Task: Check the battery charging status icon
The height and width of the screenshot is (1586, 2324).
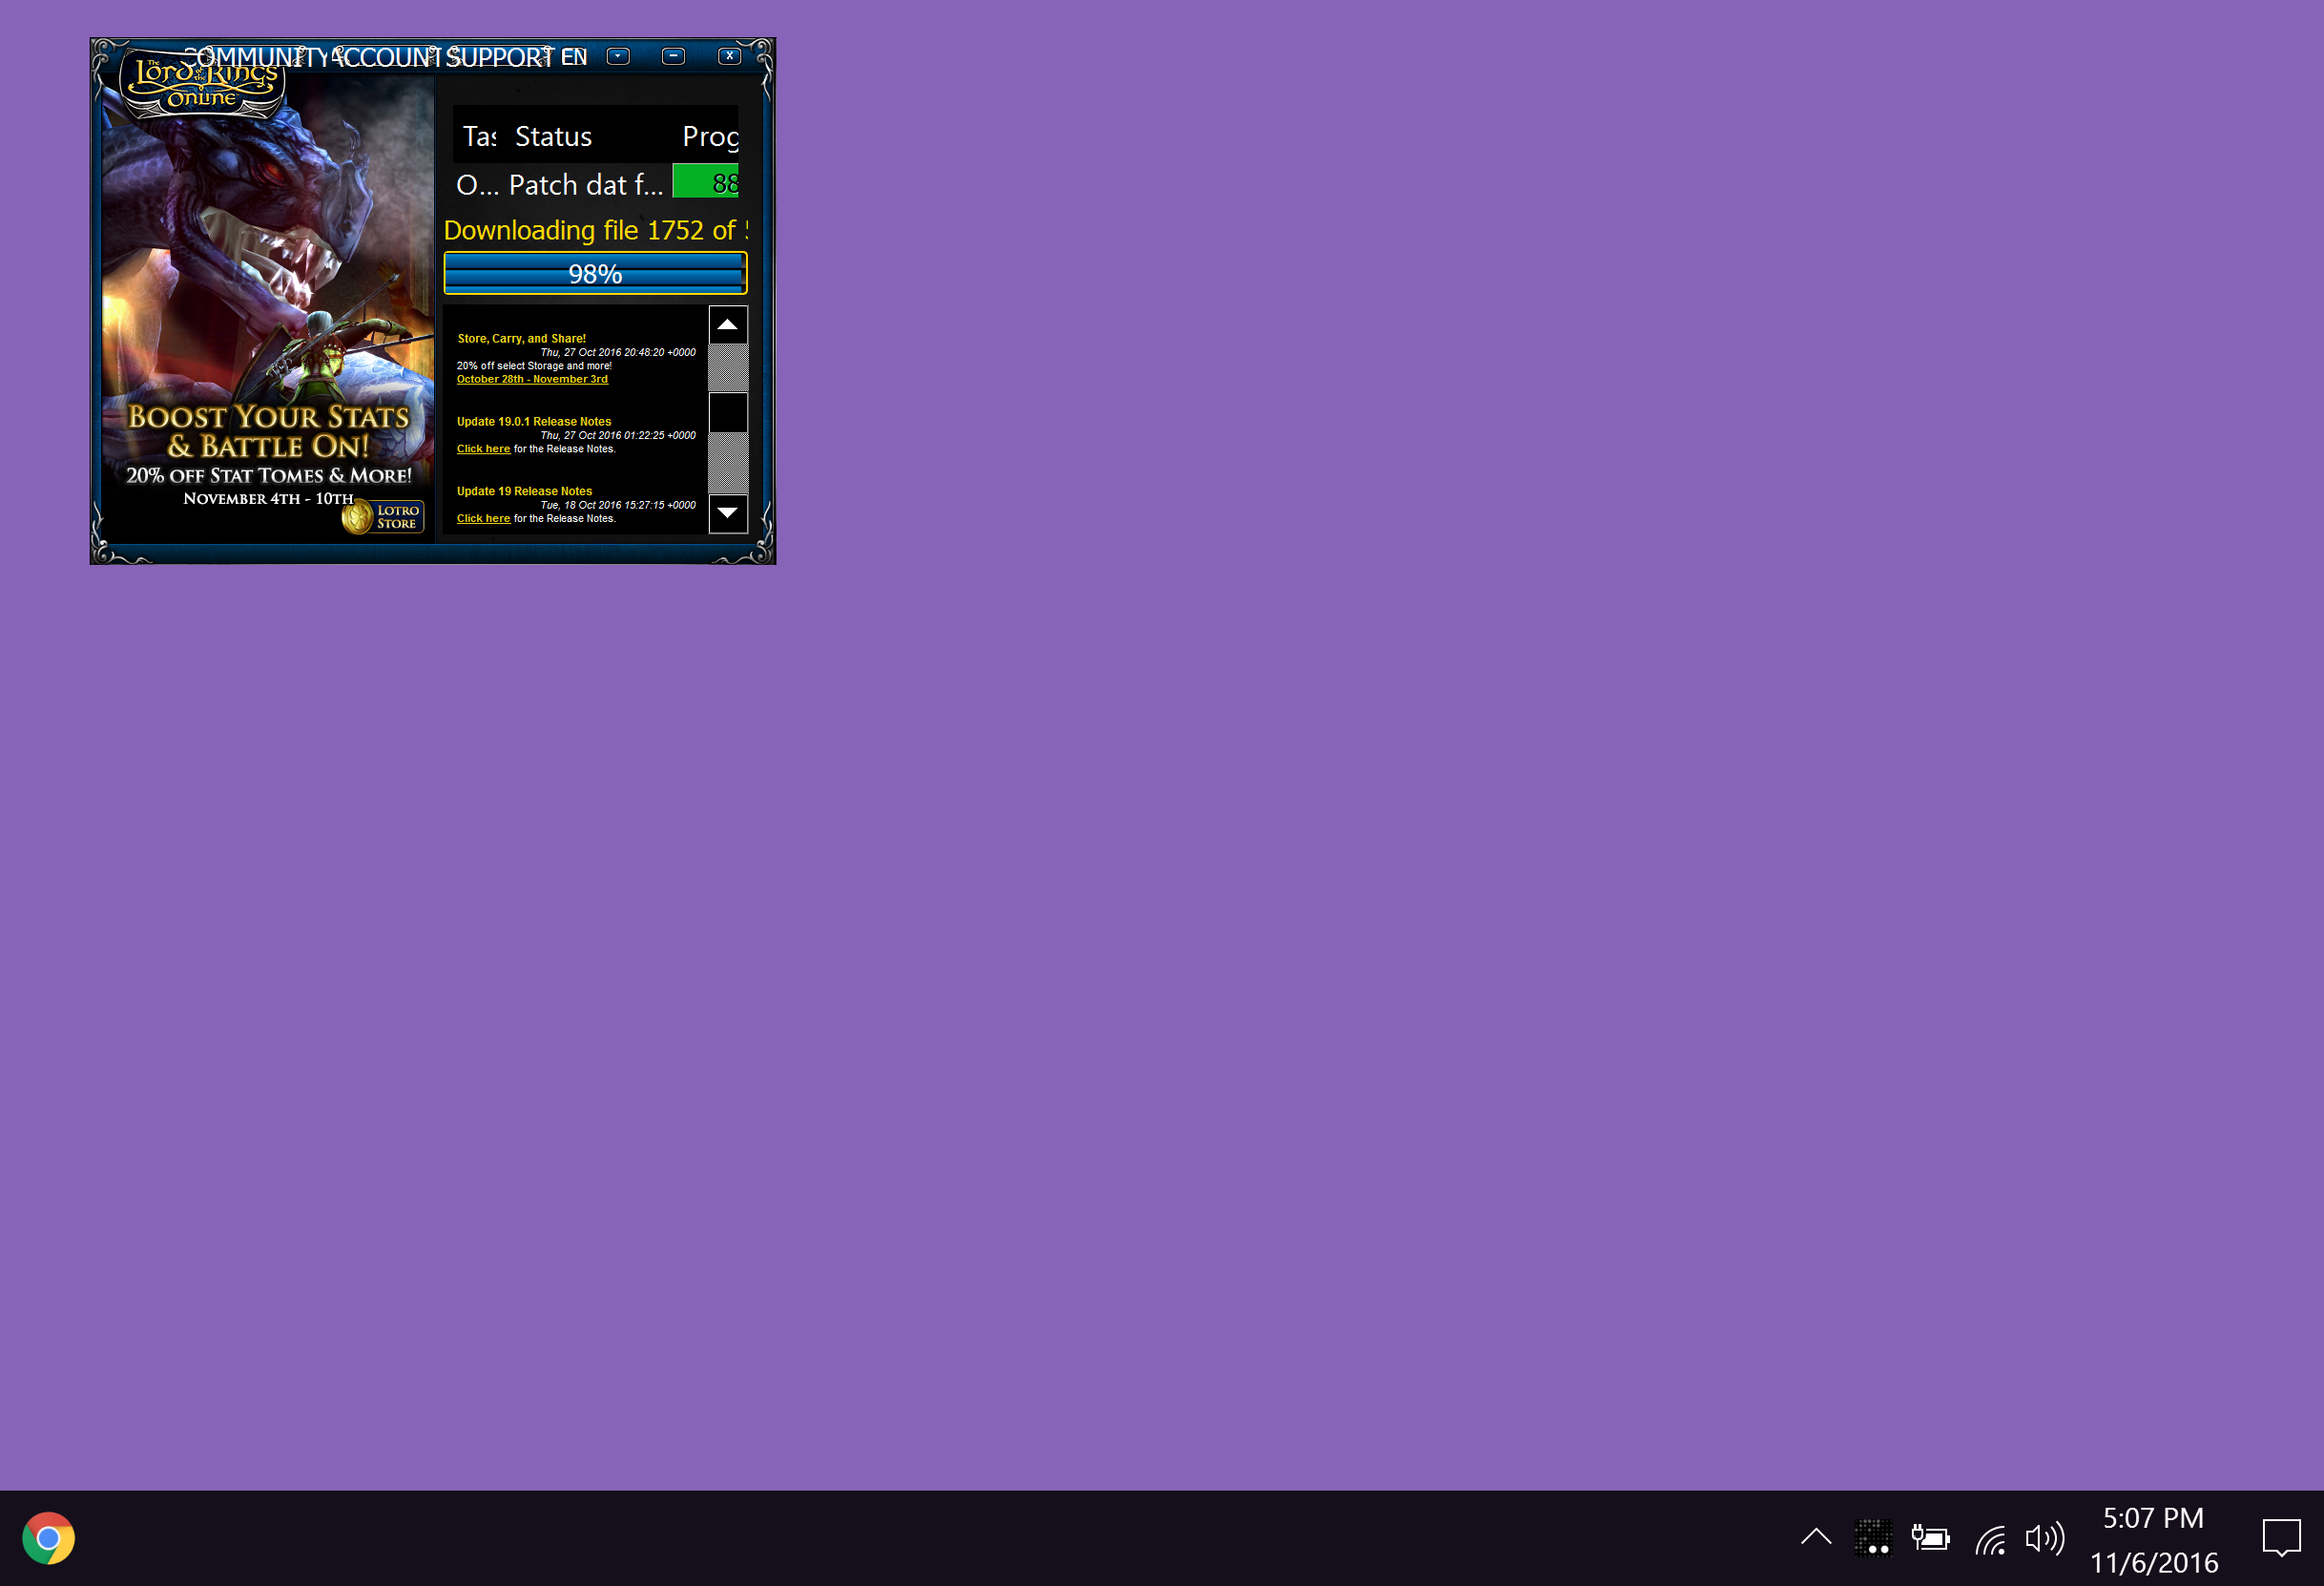Action: [1930, 1537]
